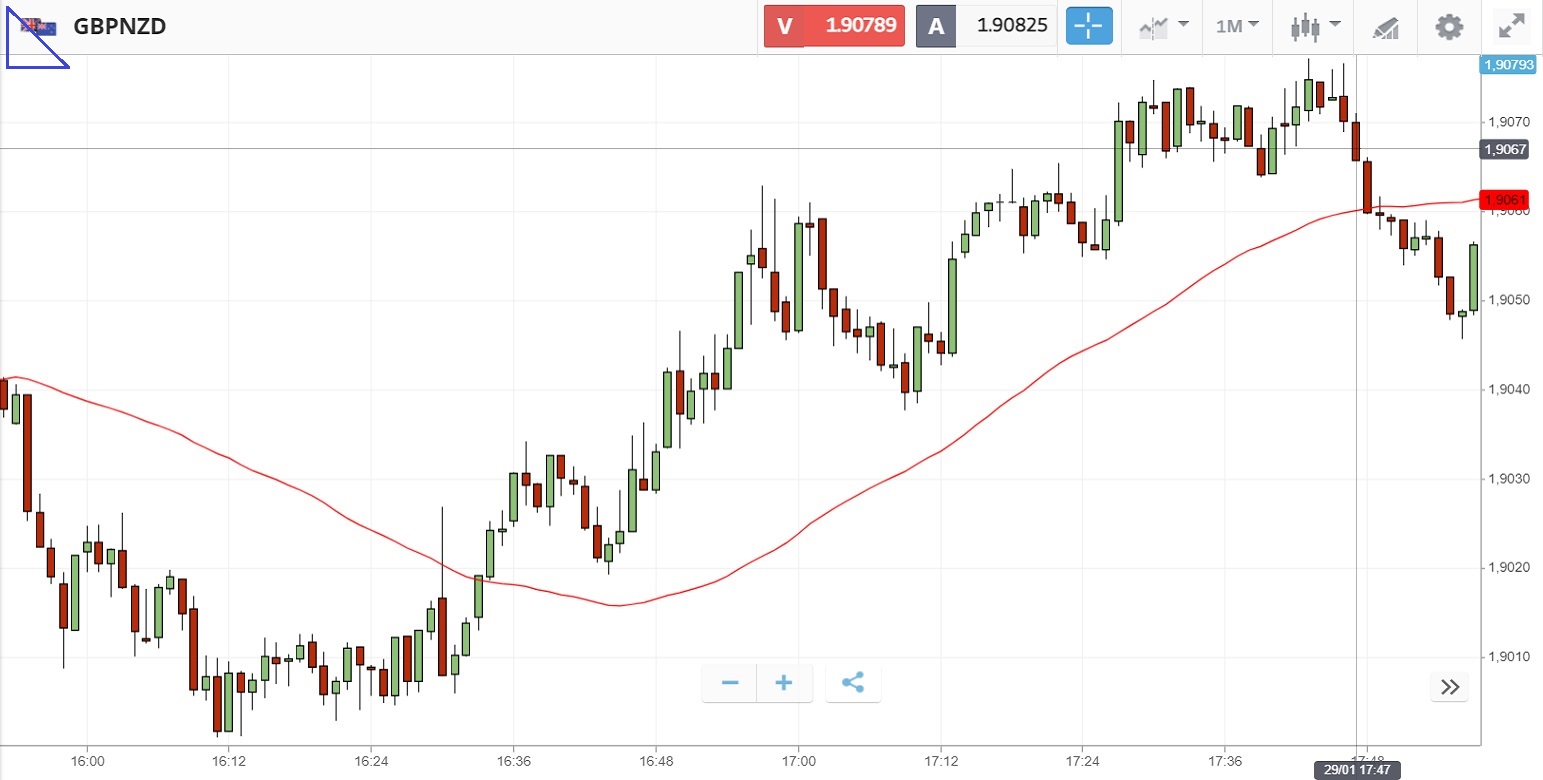Screen dimensions: 1543x780
Task: Open chart settings gear
Action: [x=1449, y=26]
